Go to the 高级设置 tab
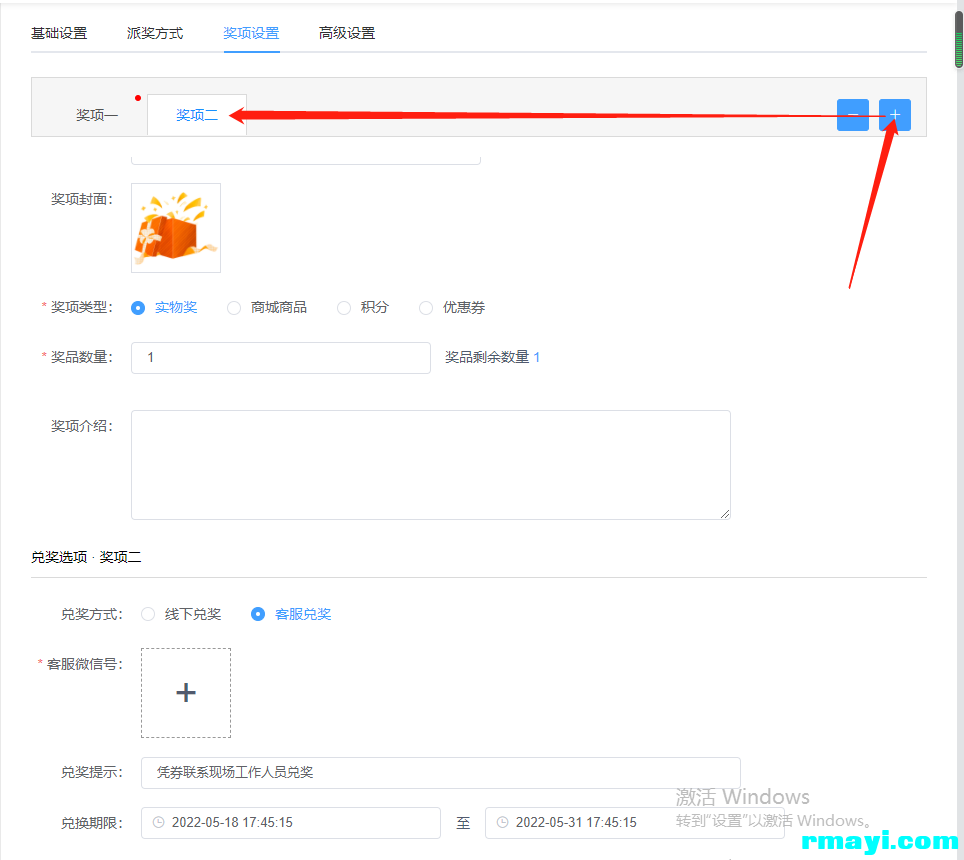964x860 pixels. pyautogui.click(x=347, y=33)
